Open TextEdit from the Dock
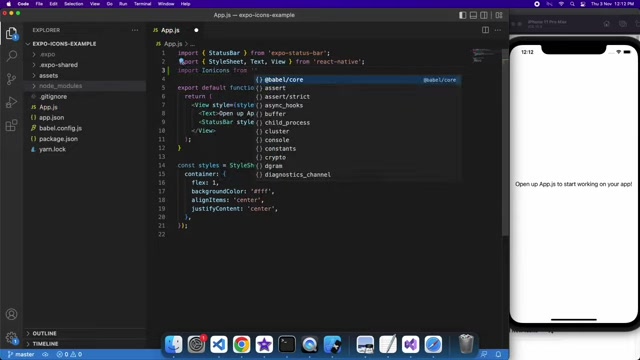This screenshot has height=360, width=640. pyautogui.click(x=388, y=344)
